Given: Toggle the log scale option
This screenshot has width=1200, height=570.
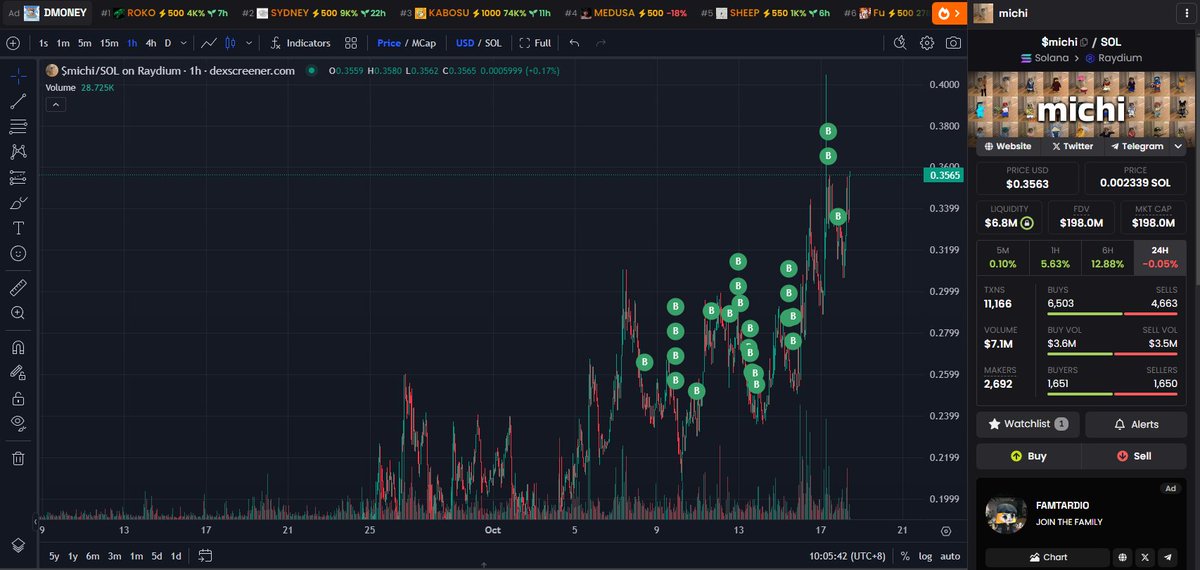Looking at the screenshot, I should pyautogui.click(x=925, y=556).
